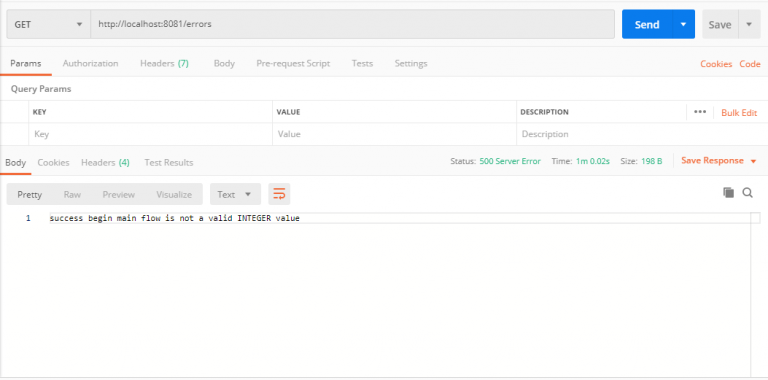The height and width of the screenshot is (380, 768).
Task: Open the three-dots options in params table
Action: pos(700,112)
